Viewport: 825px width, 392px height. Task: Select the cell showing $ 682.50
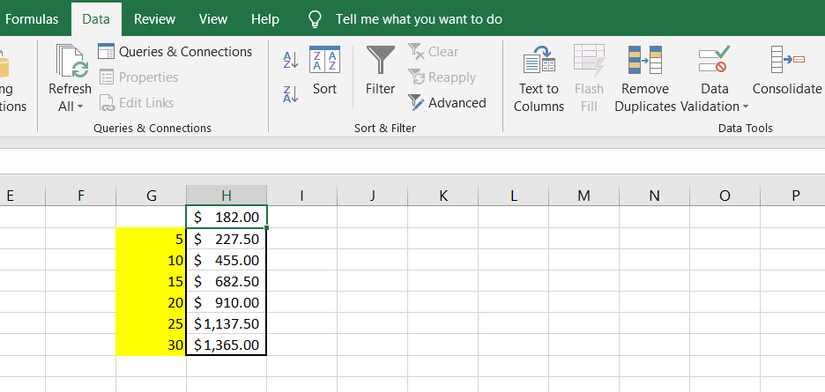[x=226, y=281]
